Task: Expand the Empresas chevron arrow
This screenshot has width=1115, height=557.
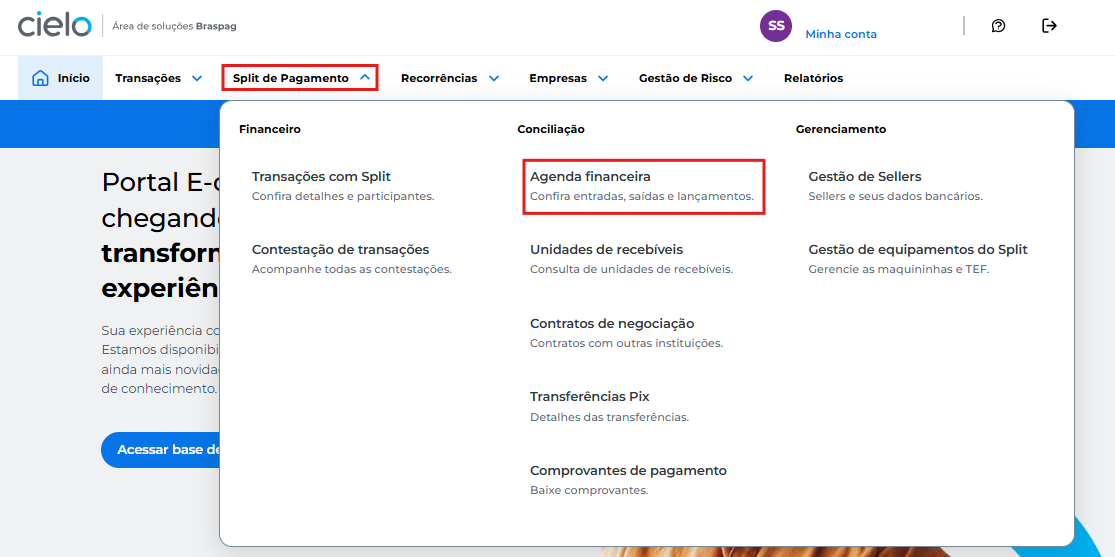Action: (603, 78)
